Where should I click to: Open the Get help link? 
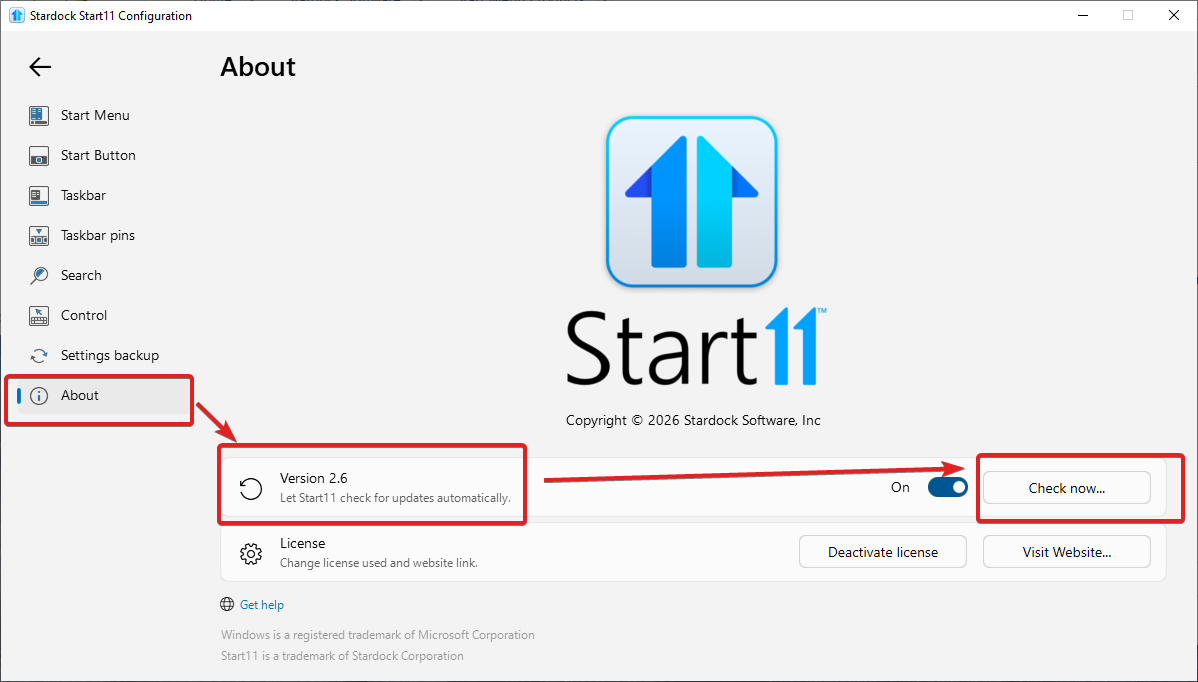[x=261, y=605]
